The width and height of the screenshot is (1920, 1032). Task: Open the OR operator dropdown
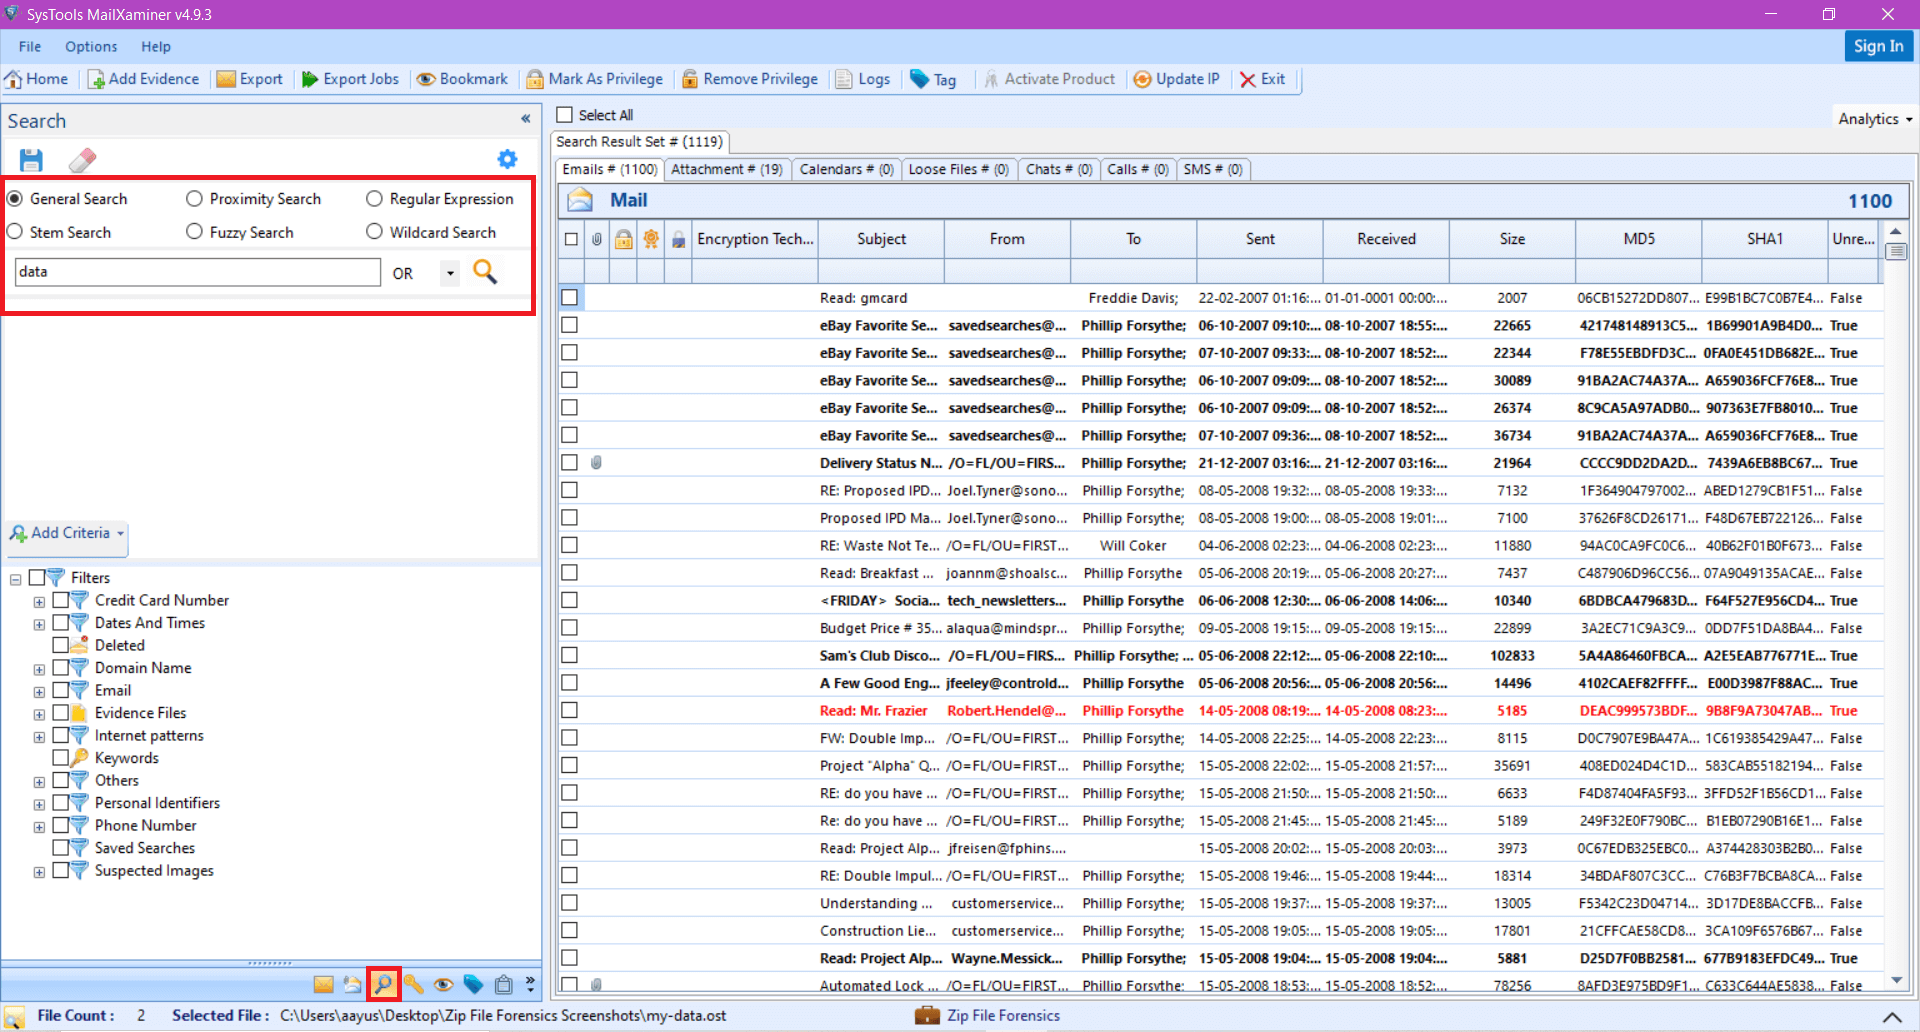448,272
